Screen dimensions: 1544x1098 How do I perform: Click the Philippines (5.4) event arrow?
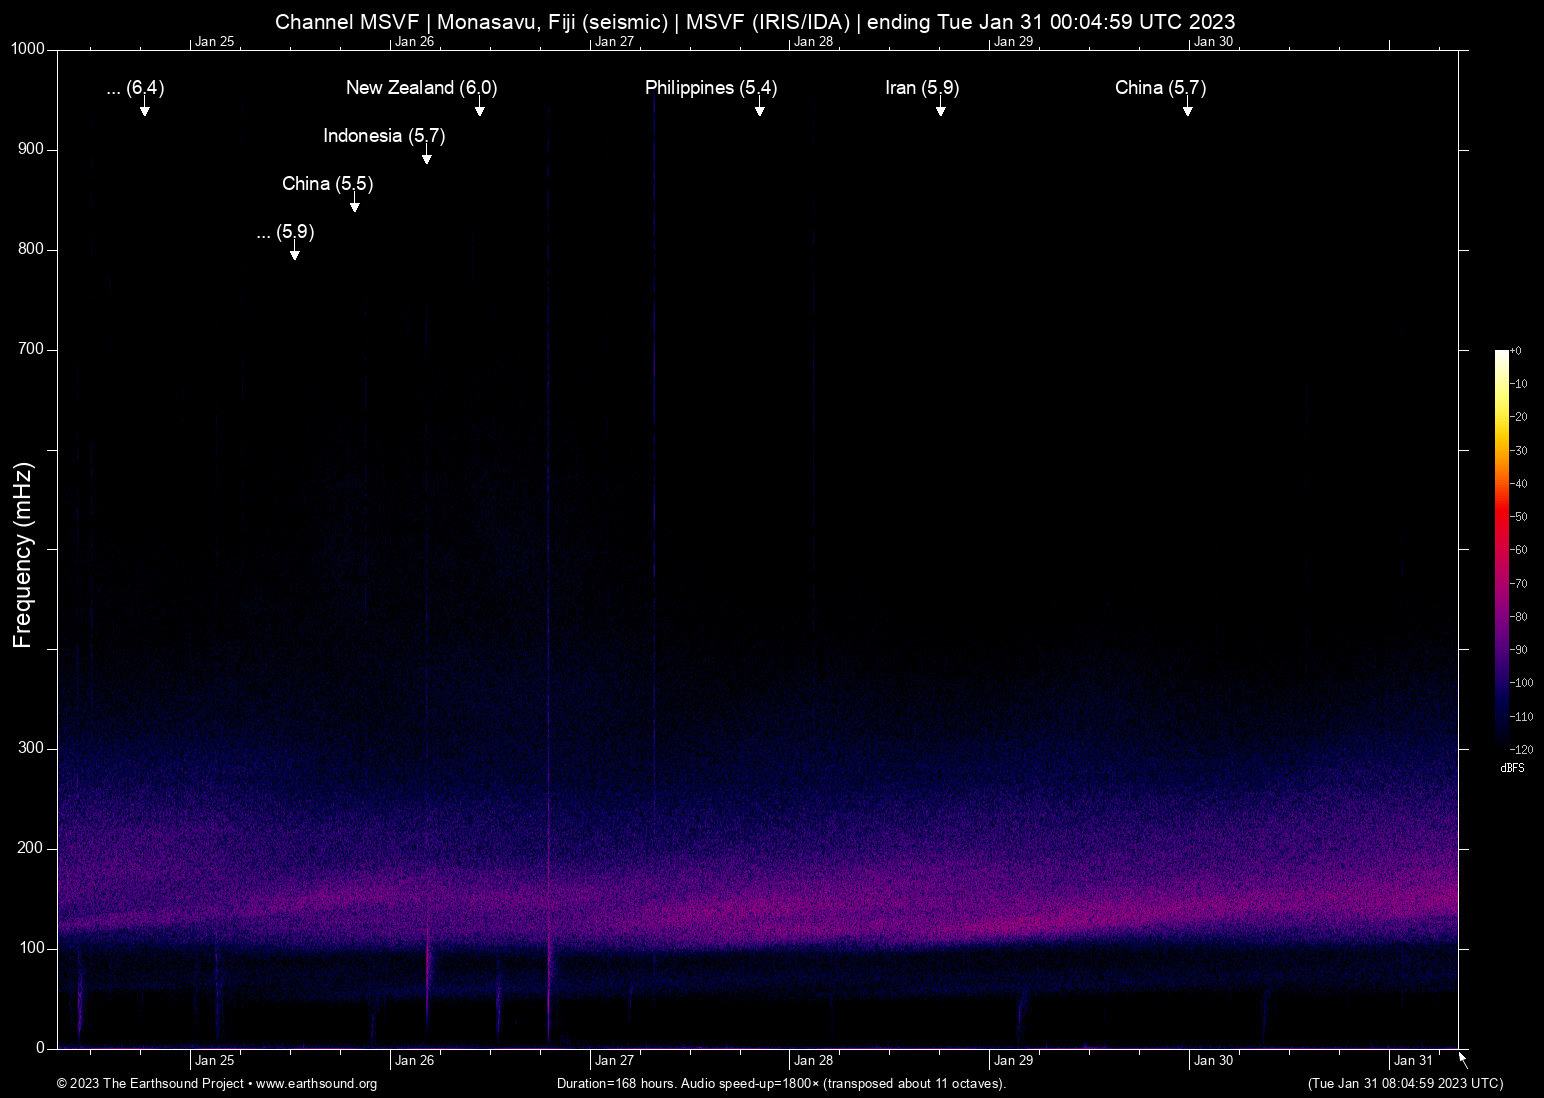(759, 106)
